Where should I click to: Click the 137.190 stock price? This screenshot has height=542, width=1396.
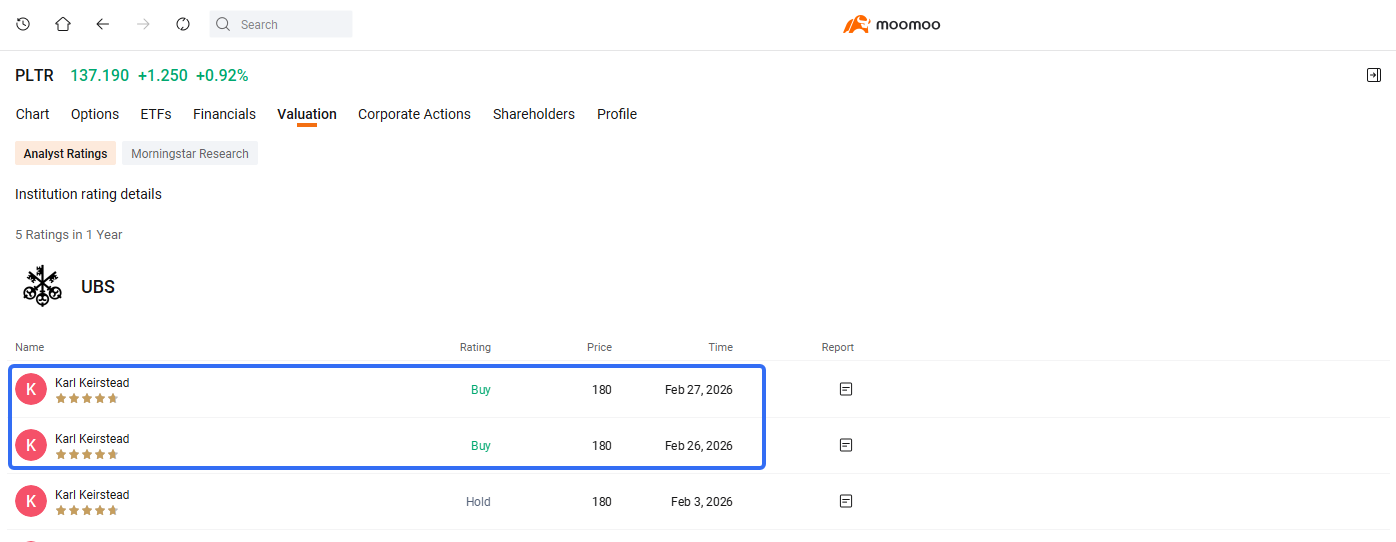tap(100, 75)
